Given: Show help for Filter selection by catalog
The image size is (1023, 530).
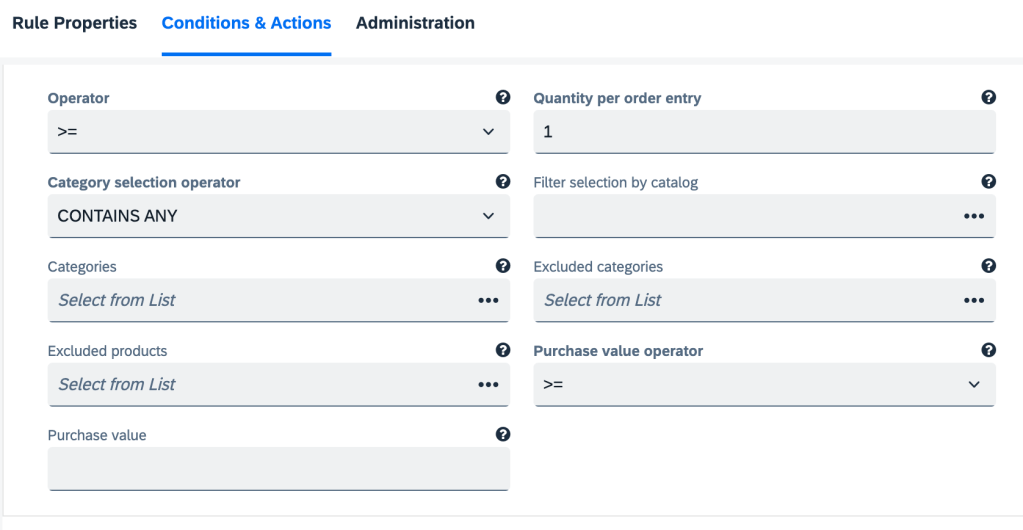Looking at the screenshot, I should tap(988, 182).
